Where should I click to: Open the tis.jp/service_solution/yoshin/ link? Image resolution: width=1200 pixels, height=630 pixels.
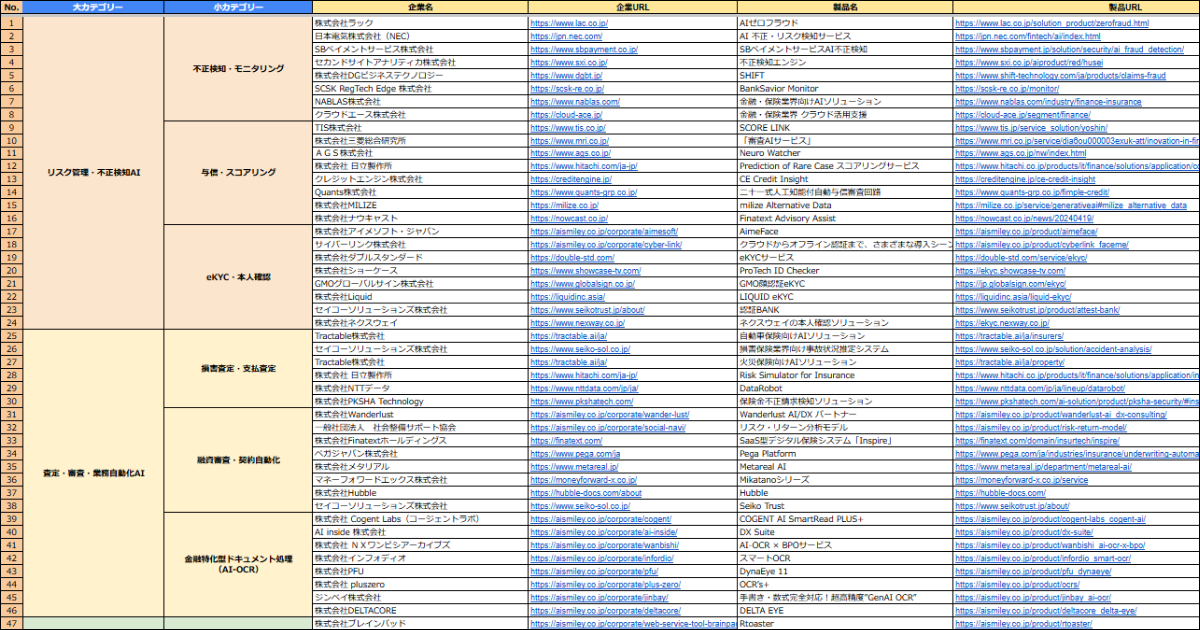click(1031, 128)
